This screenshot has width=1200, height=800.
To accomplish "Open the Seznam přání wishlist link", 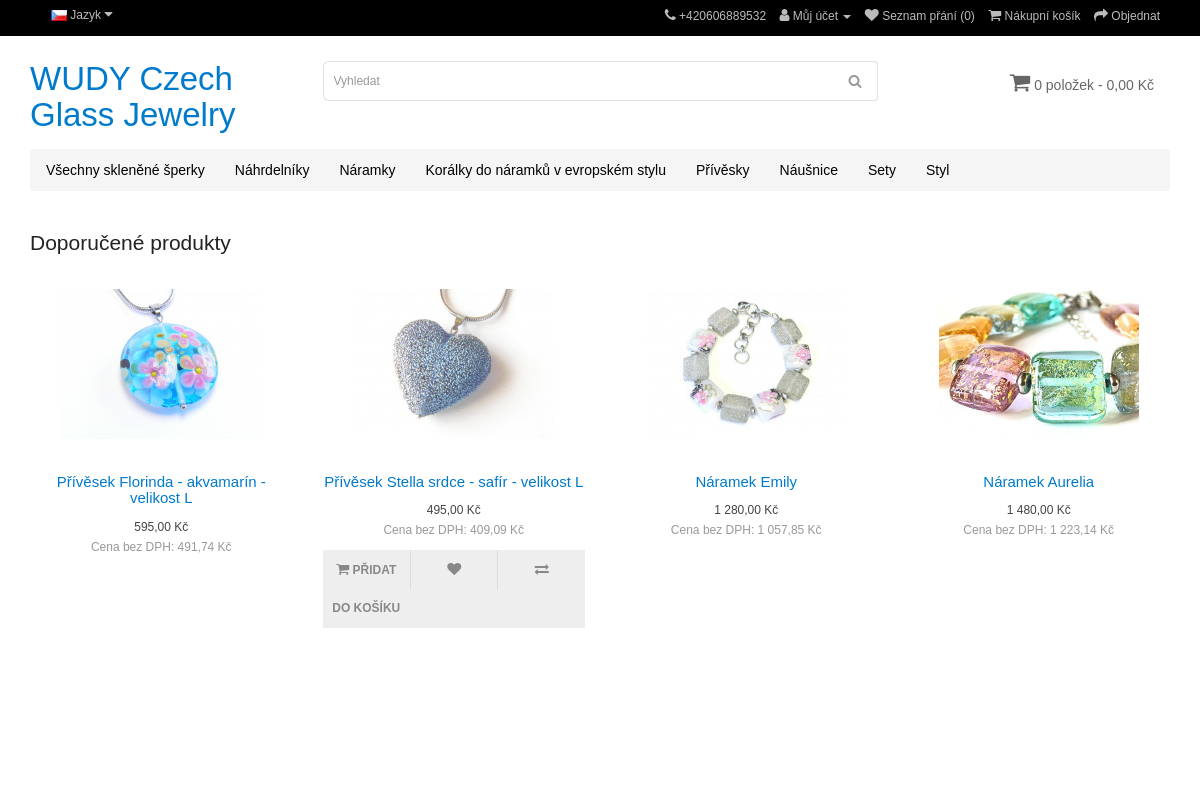I will point(919,16).
